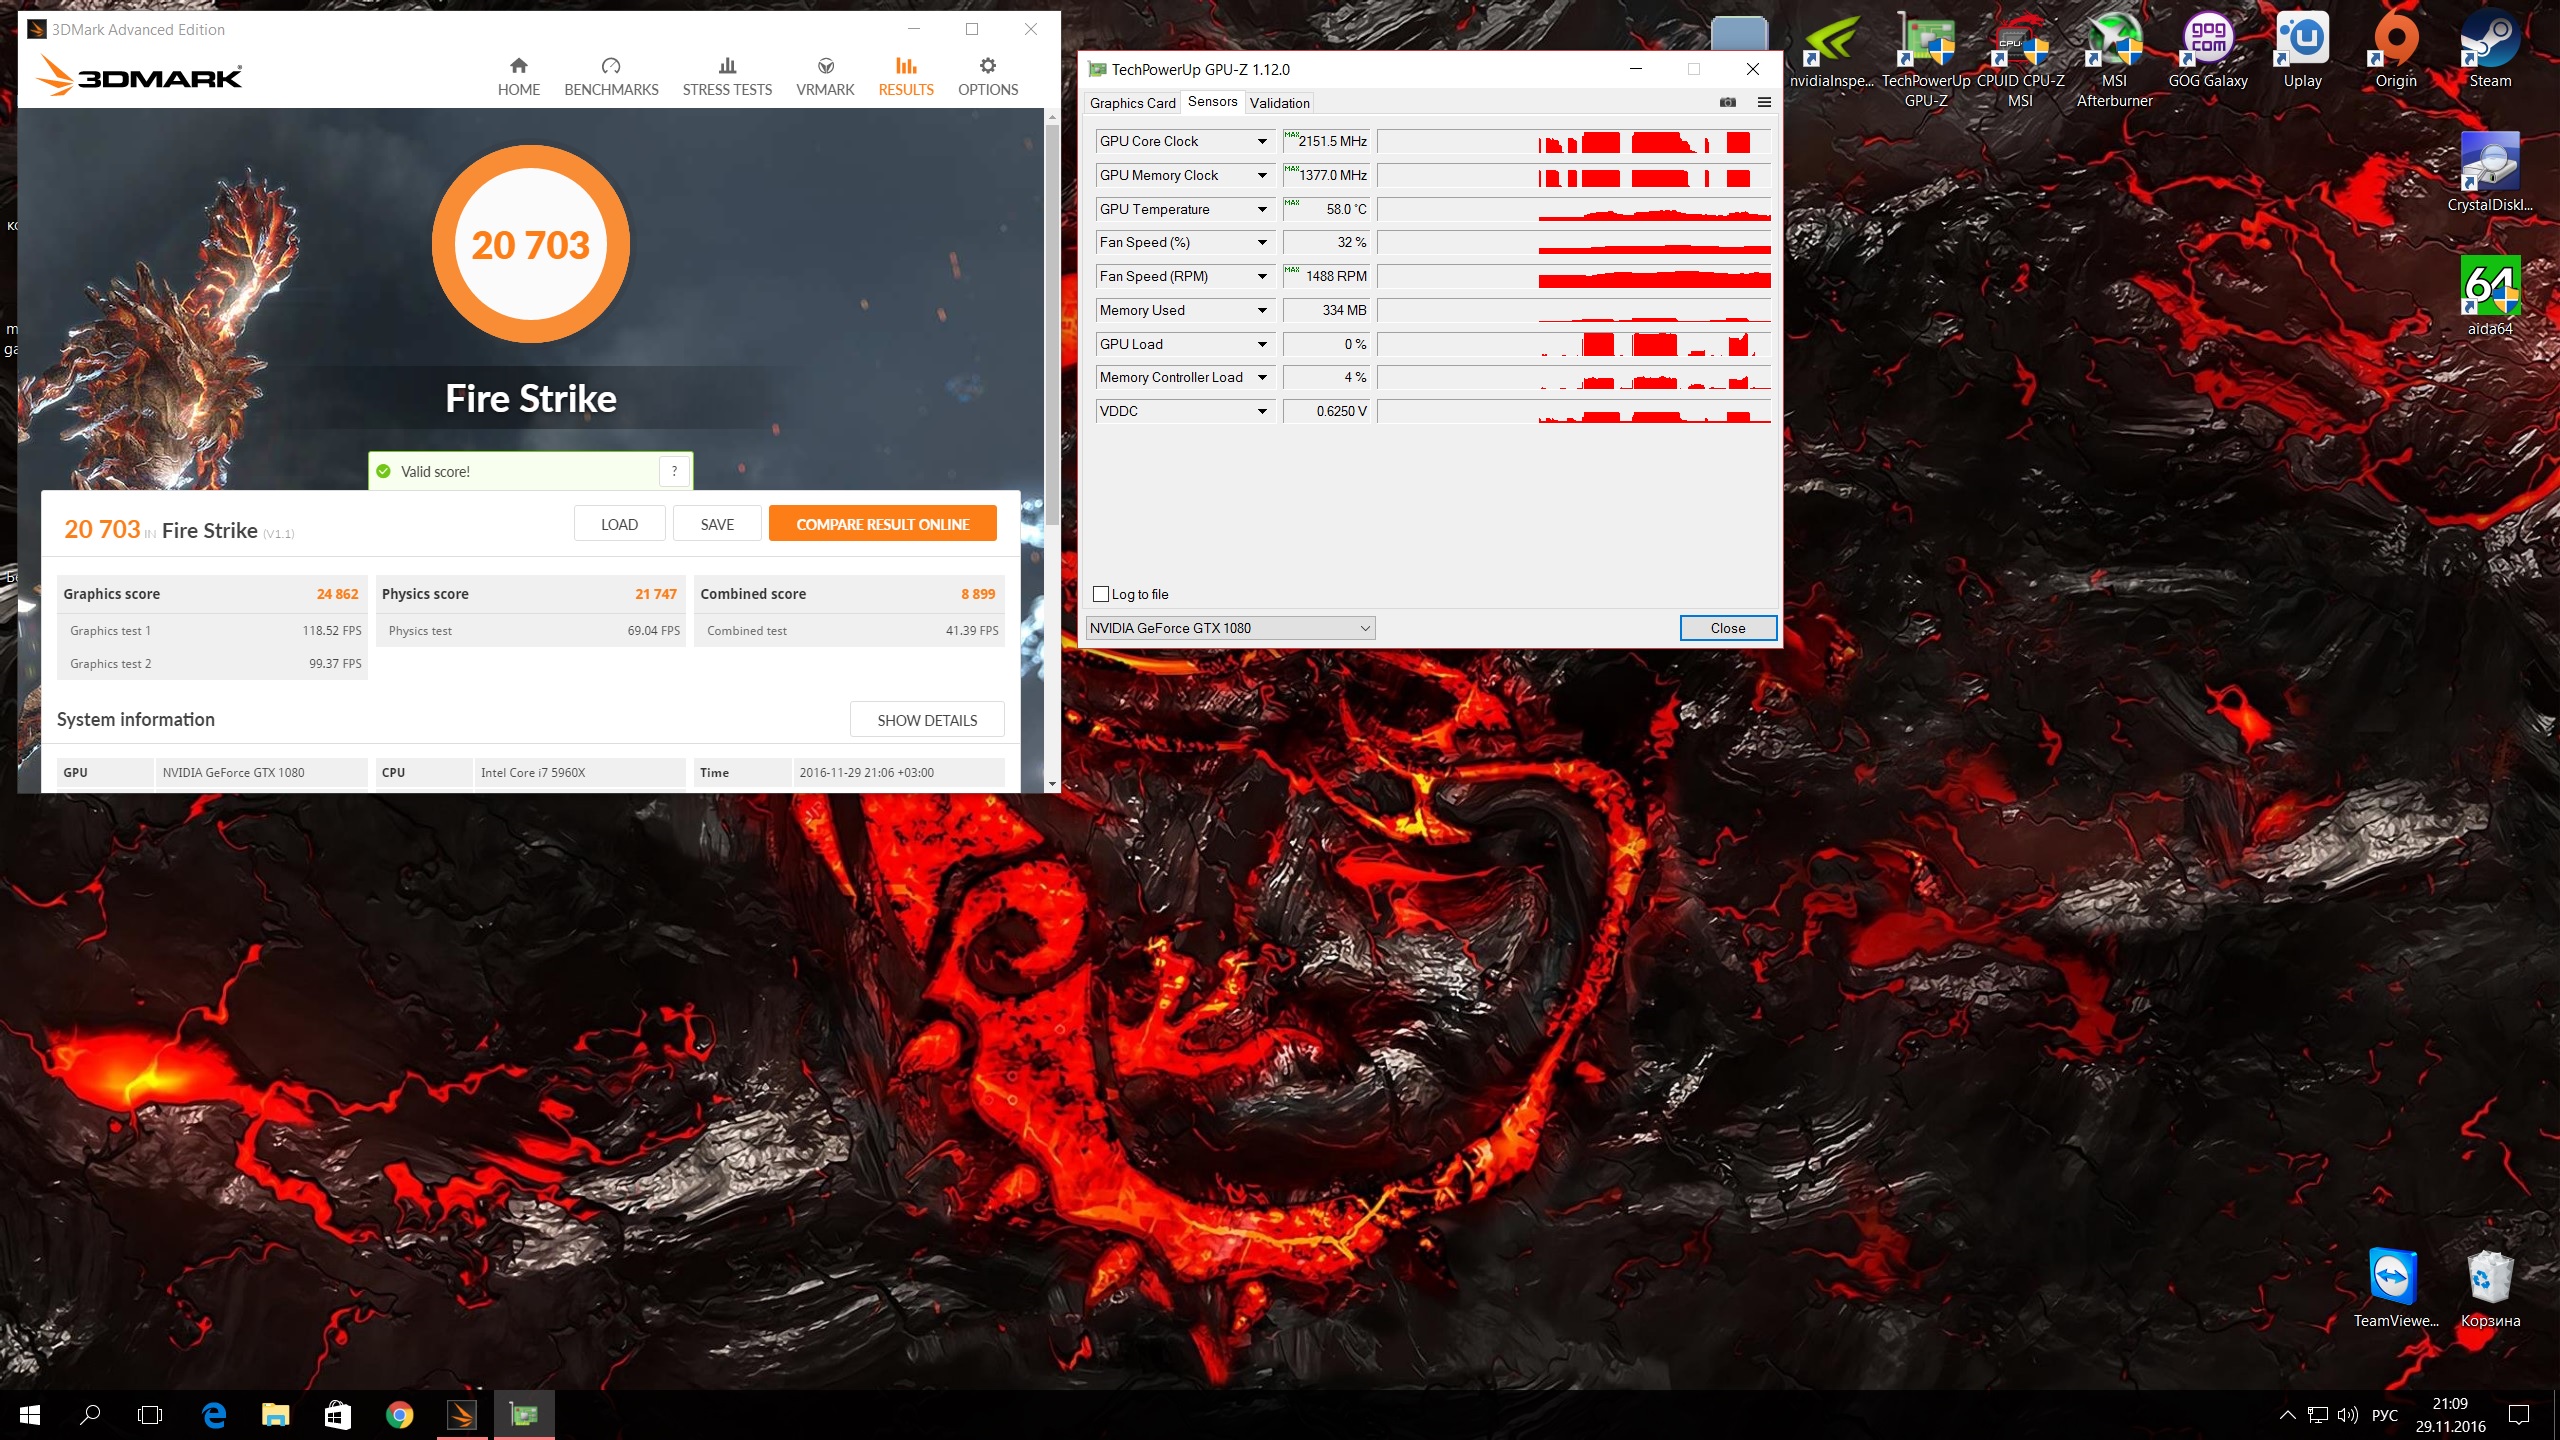Image resolution: width=2560 pixels, height=1440 pixels.
Task: Enable the Log to file checkbox
Action: click(1101, 594)
